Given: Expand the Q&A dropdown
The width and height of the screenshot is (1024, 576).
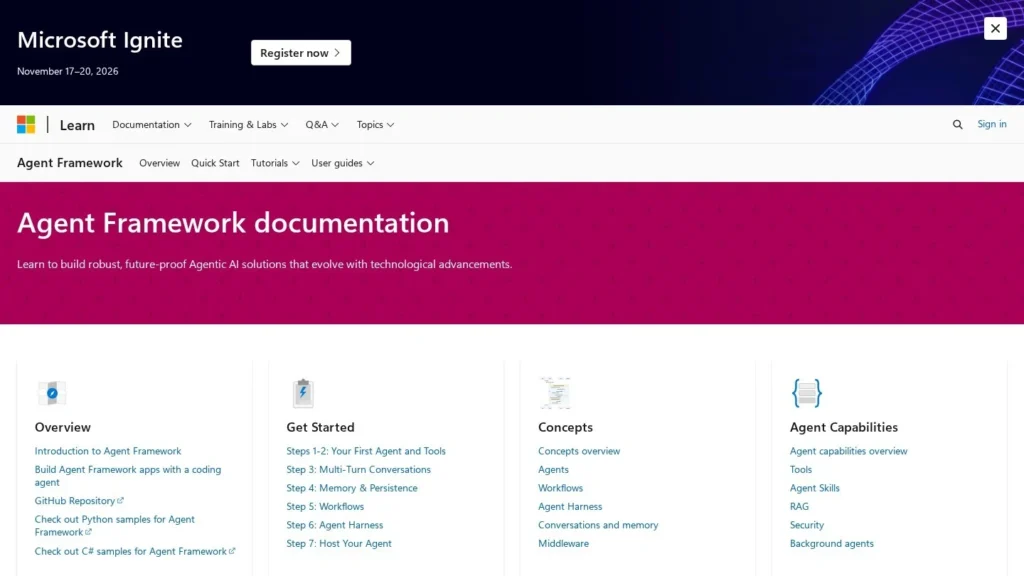Looking at the screenshot, I should click(322, 124).
